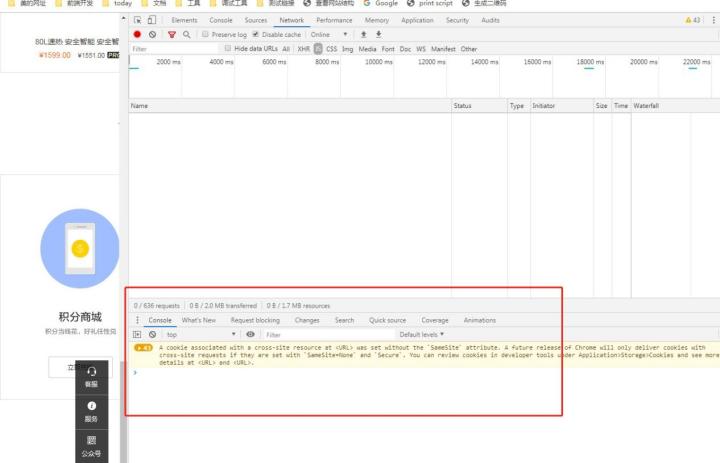Click the 公众号 QR icon
The width and height of the screenshot is (720, 463).
click(x=91, y=440)
